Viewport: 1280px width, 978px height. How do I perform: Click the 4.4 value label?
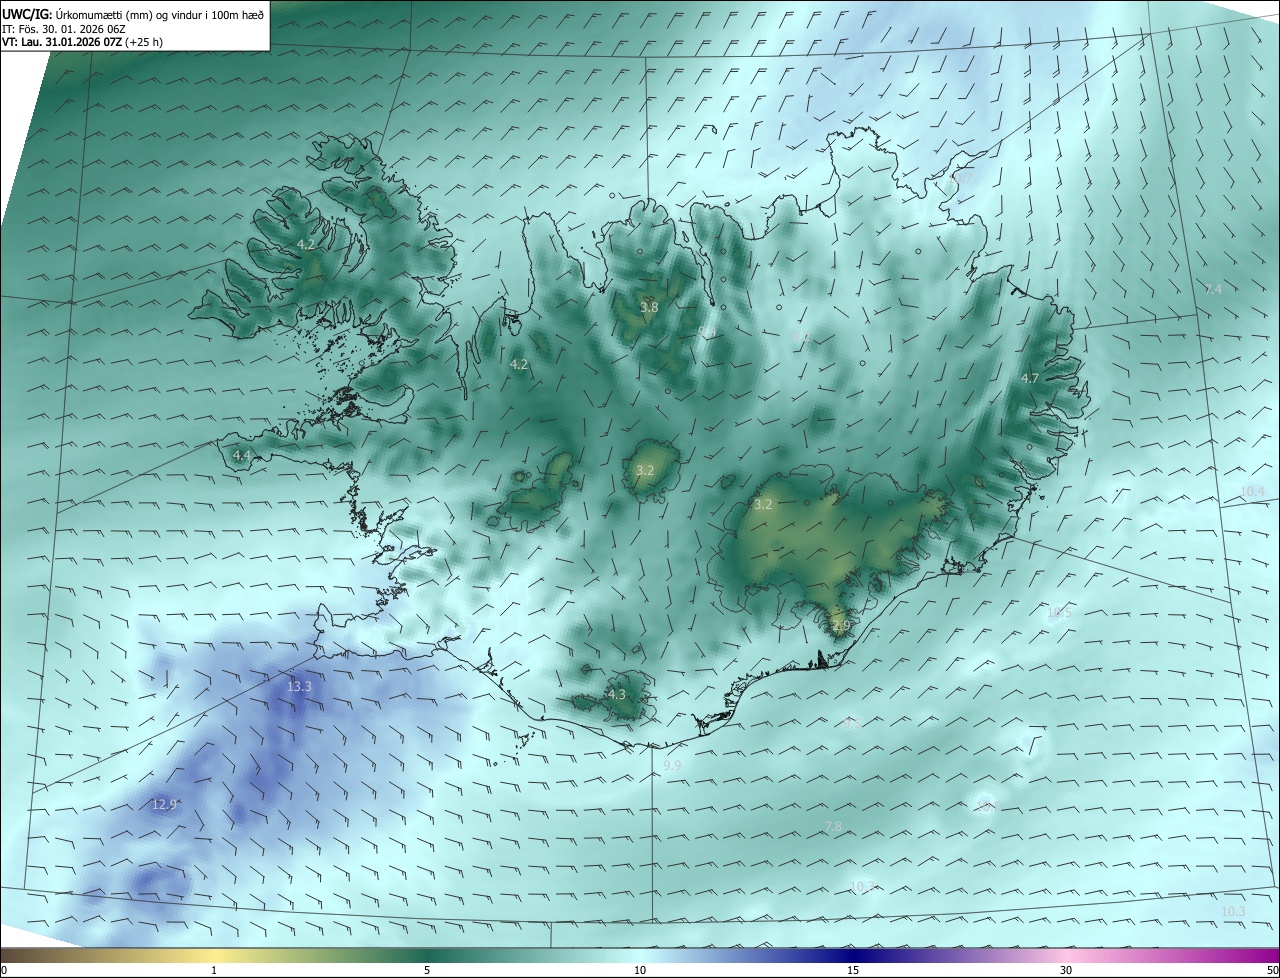pyautogui.click(x=242, y=455)
